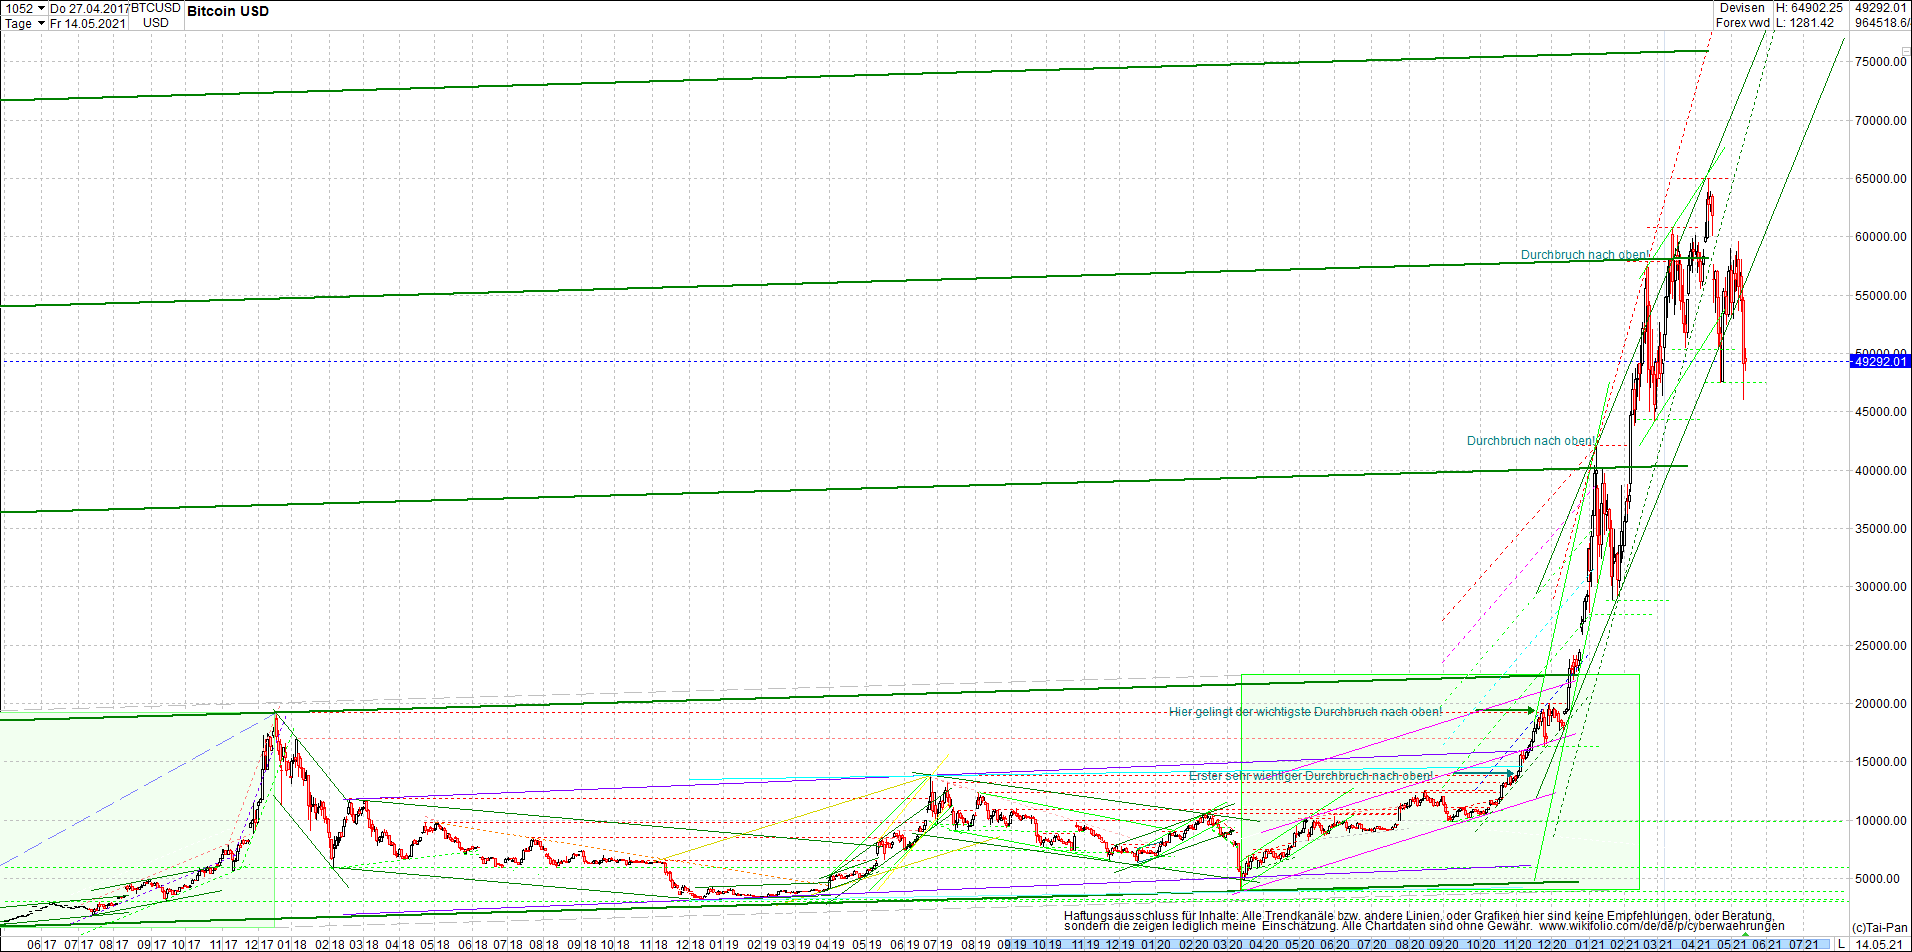Click the 'Durchbruch nach oben!' annotation near 42000

pyautogui.click(x=1532, y=441)
